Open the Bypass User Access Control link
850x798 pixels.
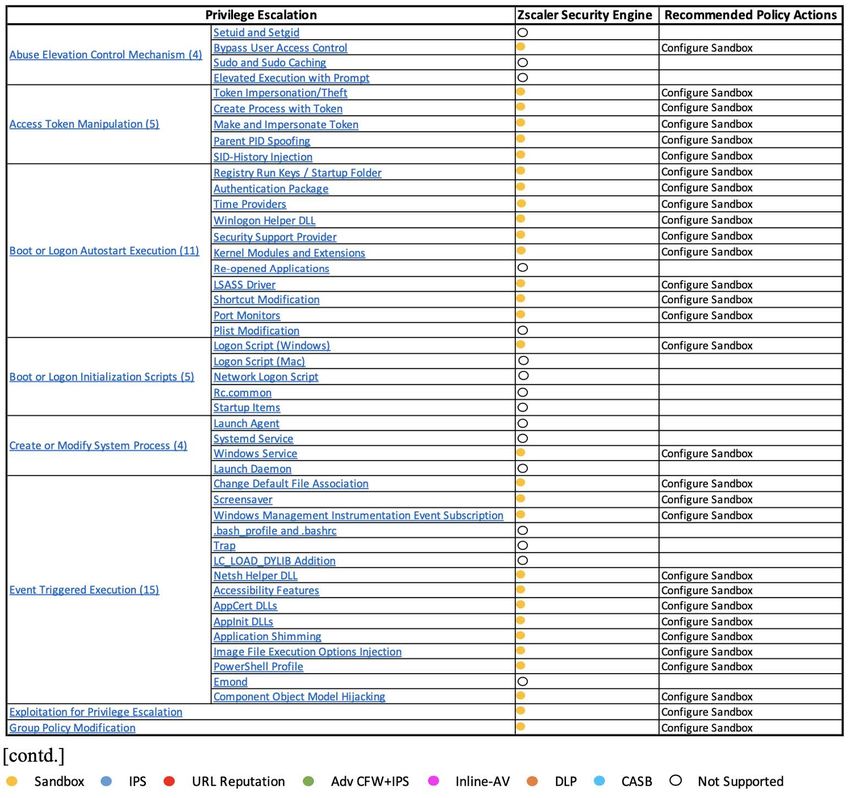280,48
